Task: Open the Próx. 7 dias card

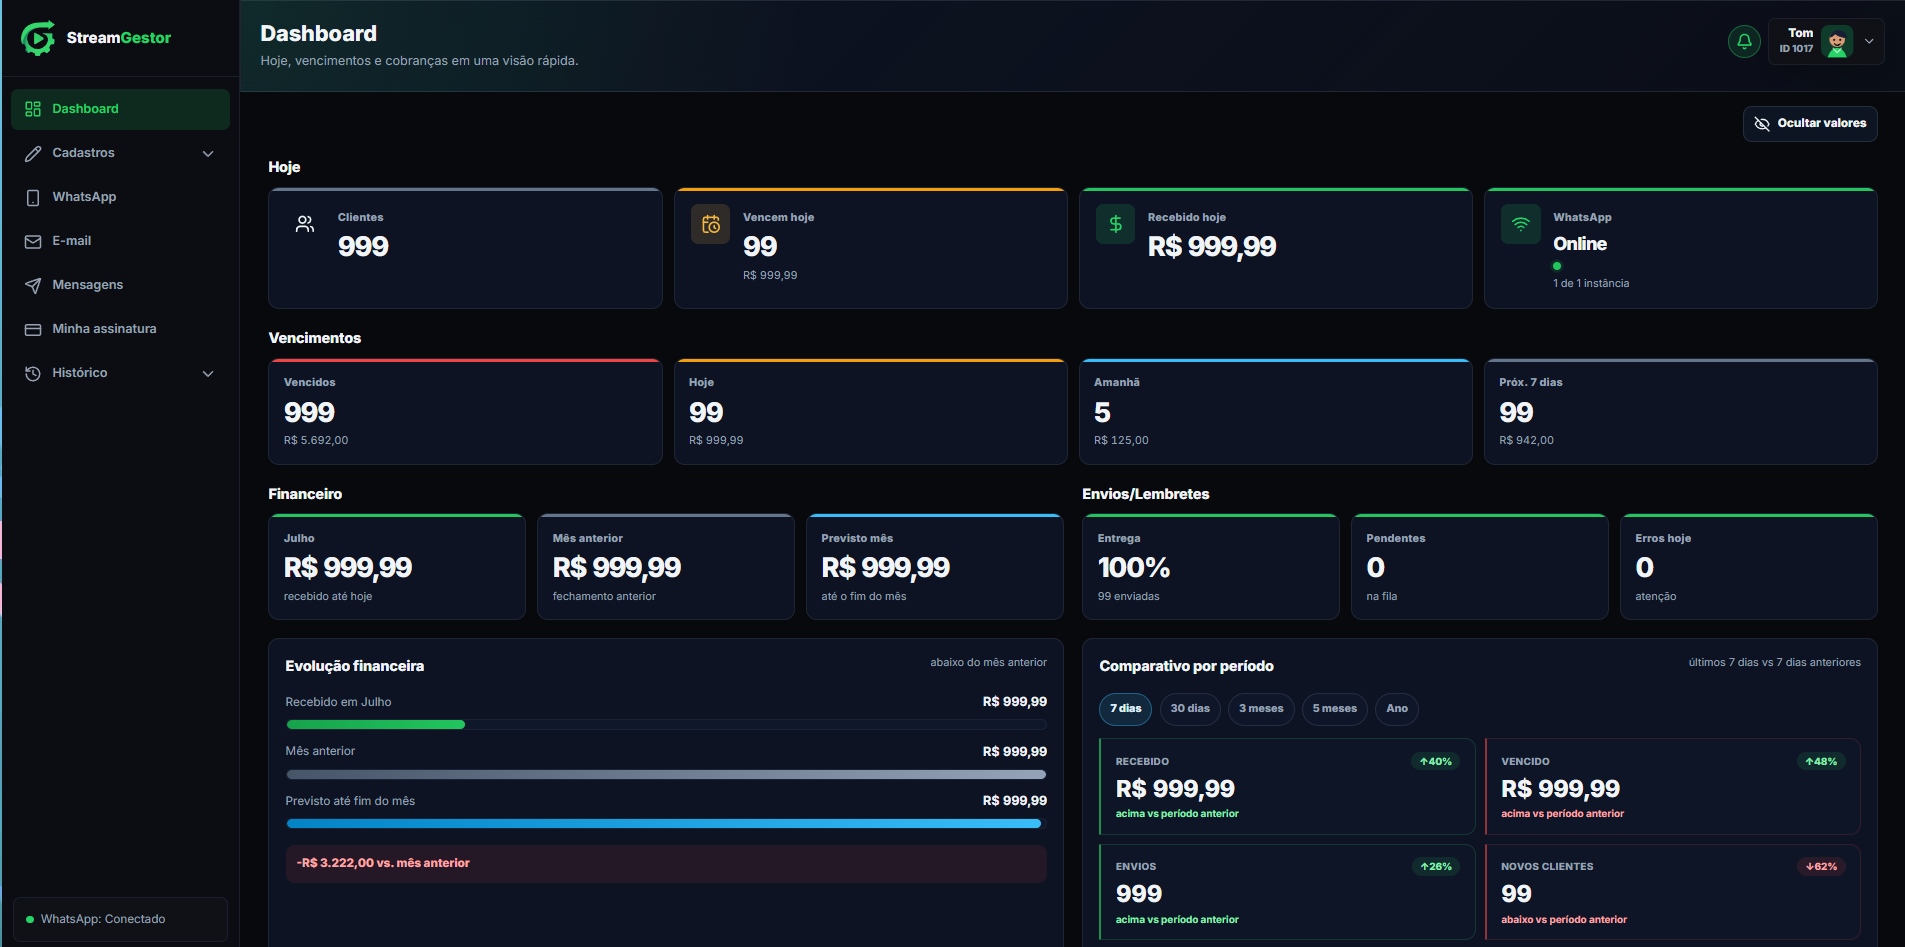Action: tap(1680, 412)
